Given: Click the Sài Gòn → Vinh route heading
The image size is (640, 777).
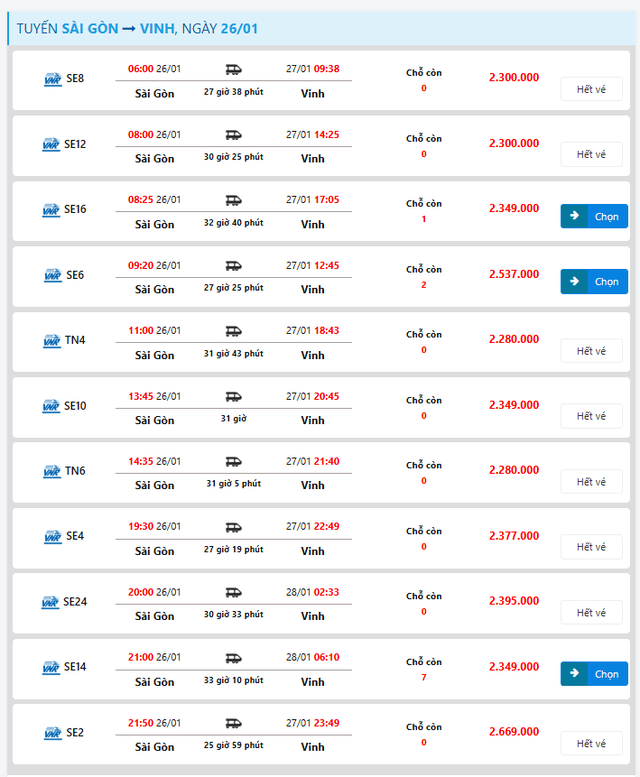Looking at the screenshot, I should pyautogui.click(x=137, y=28).
